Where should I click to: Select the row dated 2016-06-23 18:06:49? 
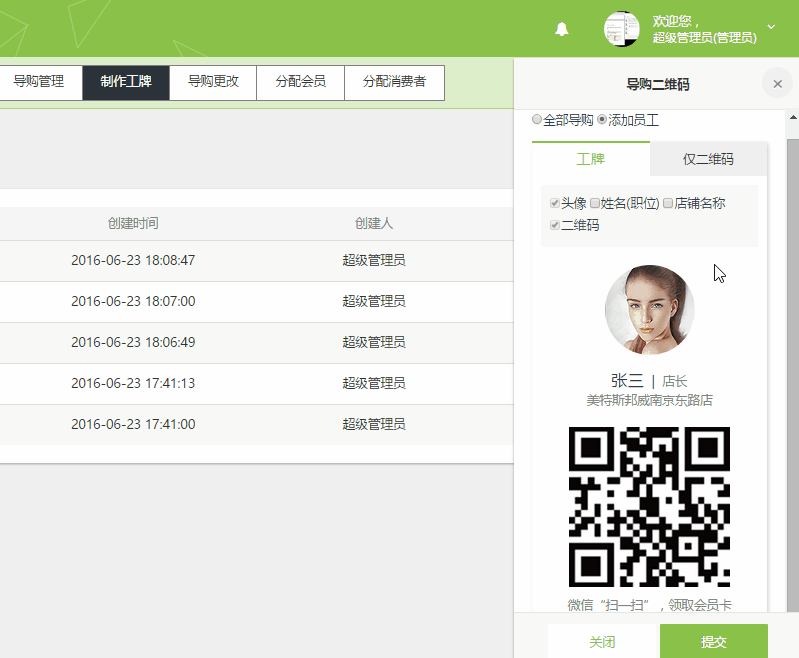coord(257,343)
